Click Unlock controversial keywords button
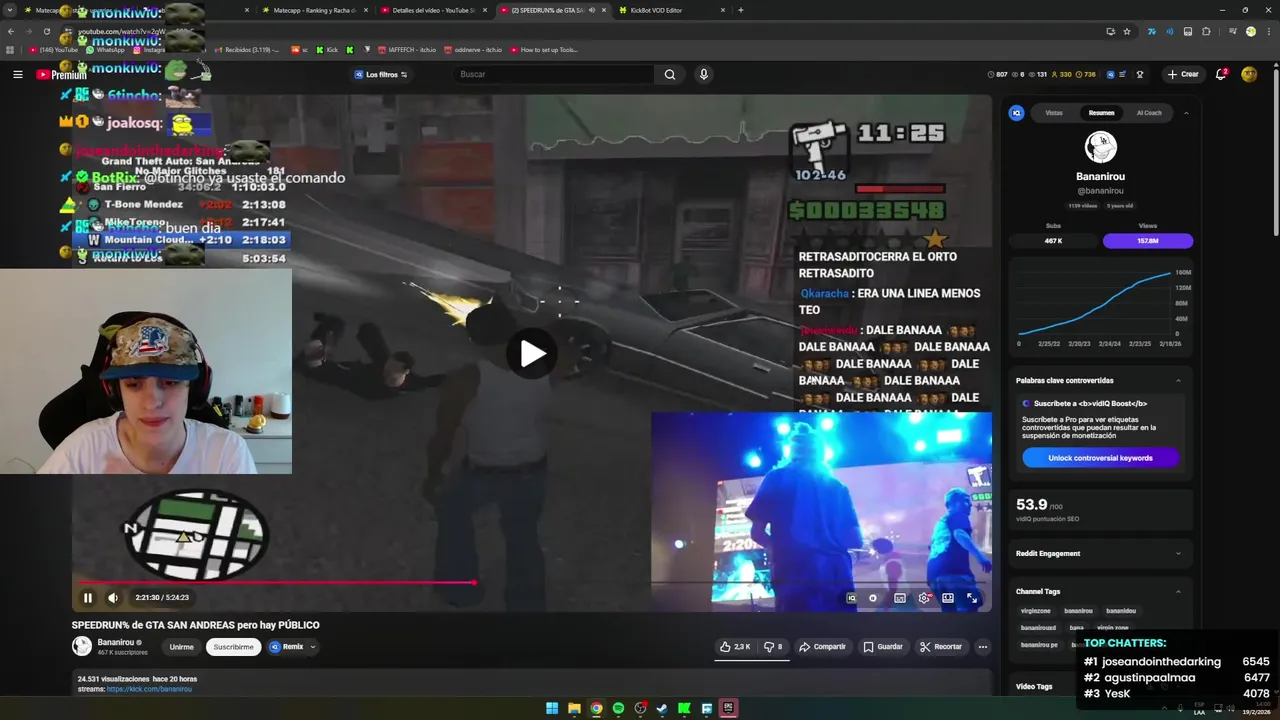Image resolution: width=1280 pixels, height=720 pixels. 1100,458
